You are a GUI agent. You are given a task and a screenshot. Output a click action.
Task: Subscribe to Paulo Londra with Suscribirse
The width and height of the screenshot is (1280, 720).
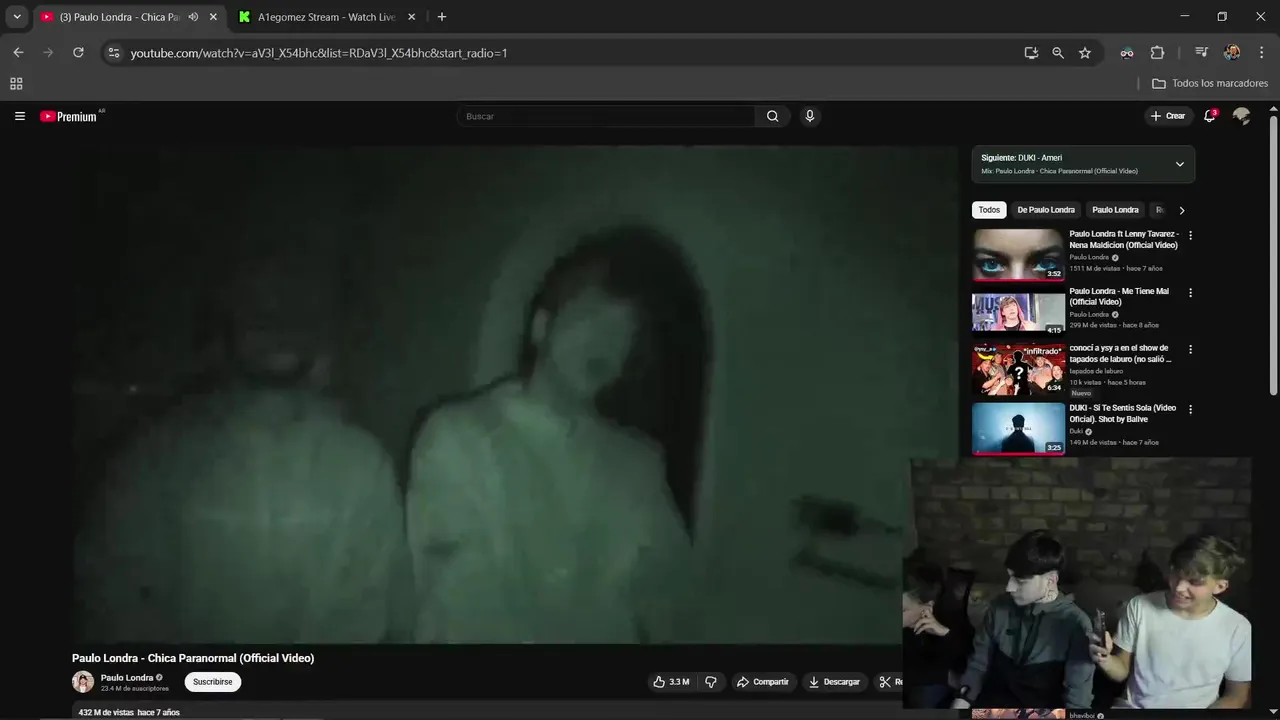213,682
